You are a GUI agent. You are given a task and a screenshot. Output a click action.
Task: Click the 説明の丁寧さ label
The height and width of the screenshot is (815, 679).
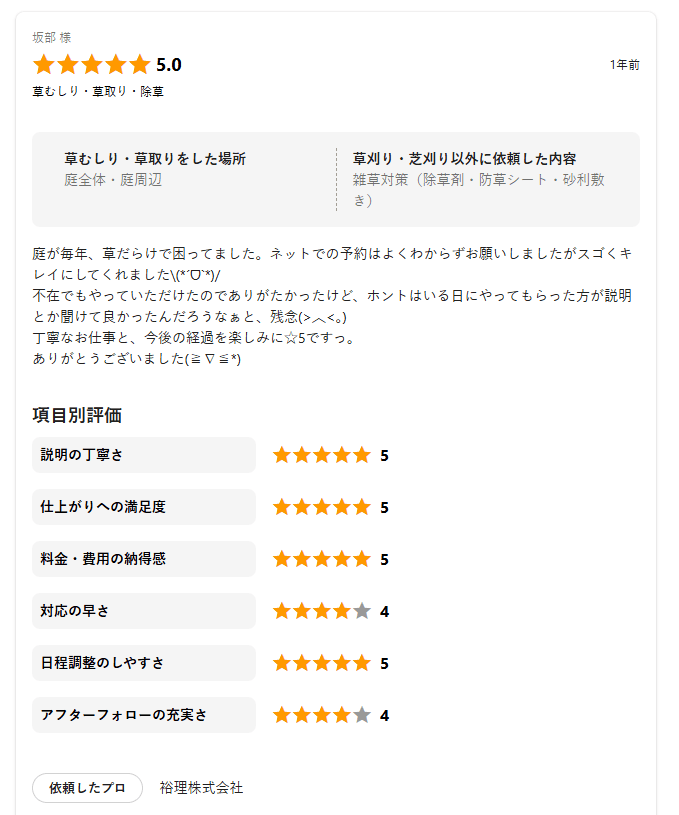tap(82, 455)
